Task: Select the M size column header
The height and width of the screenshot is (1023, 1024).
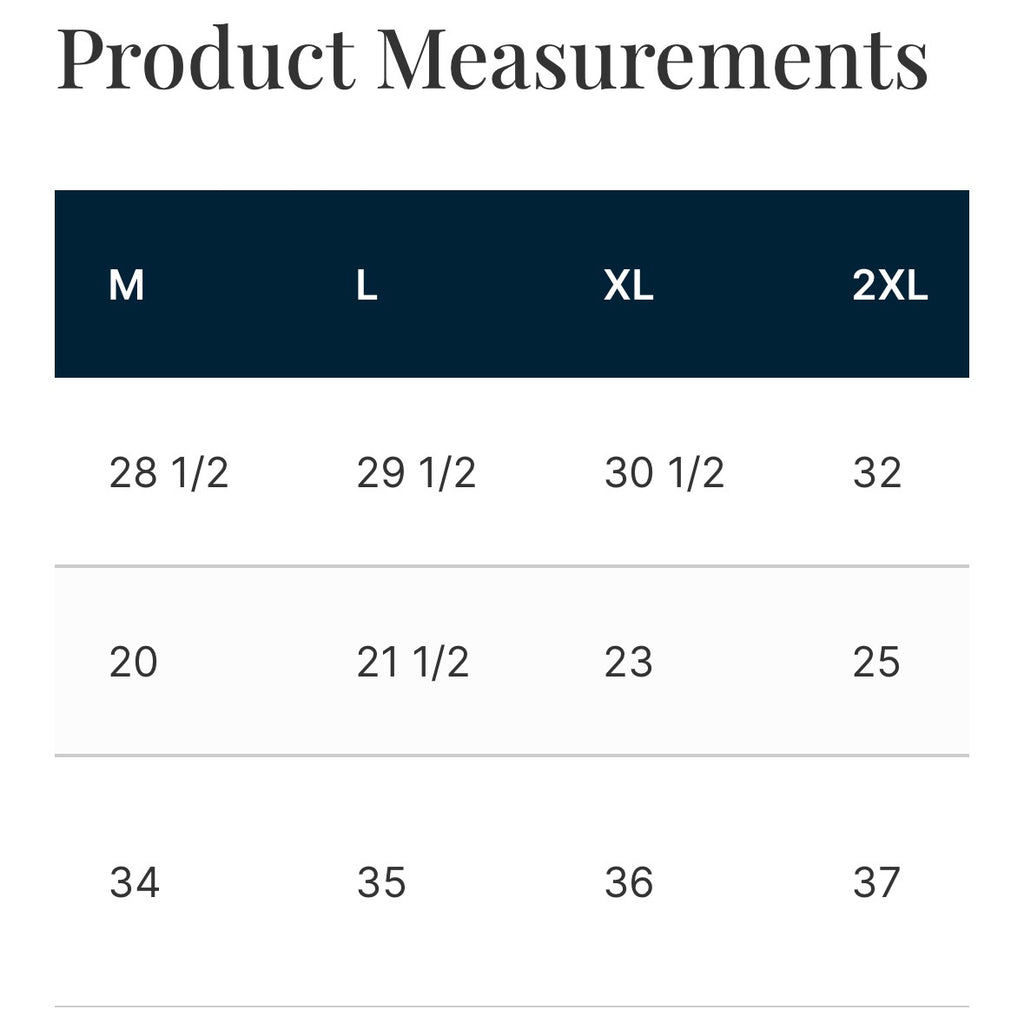Action: pos(126,285)
